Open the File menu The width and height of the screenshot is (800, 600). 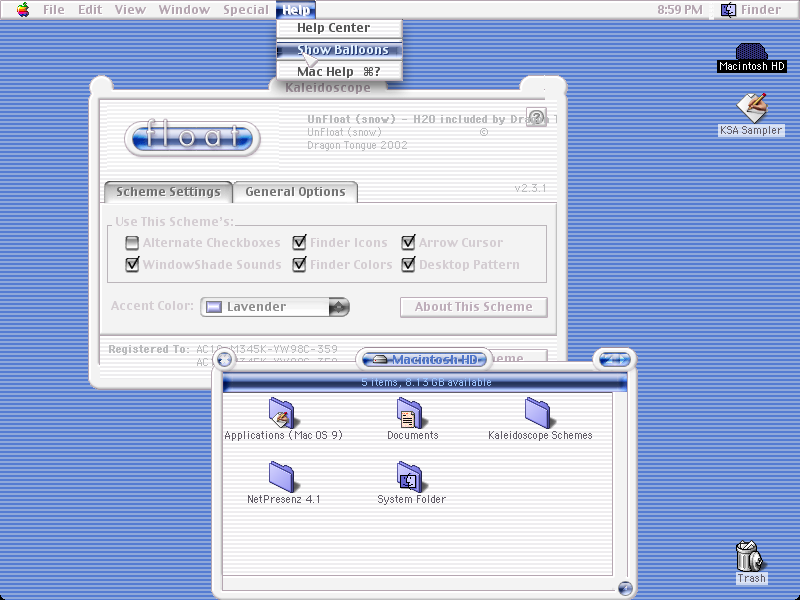[54, 10]
